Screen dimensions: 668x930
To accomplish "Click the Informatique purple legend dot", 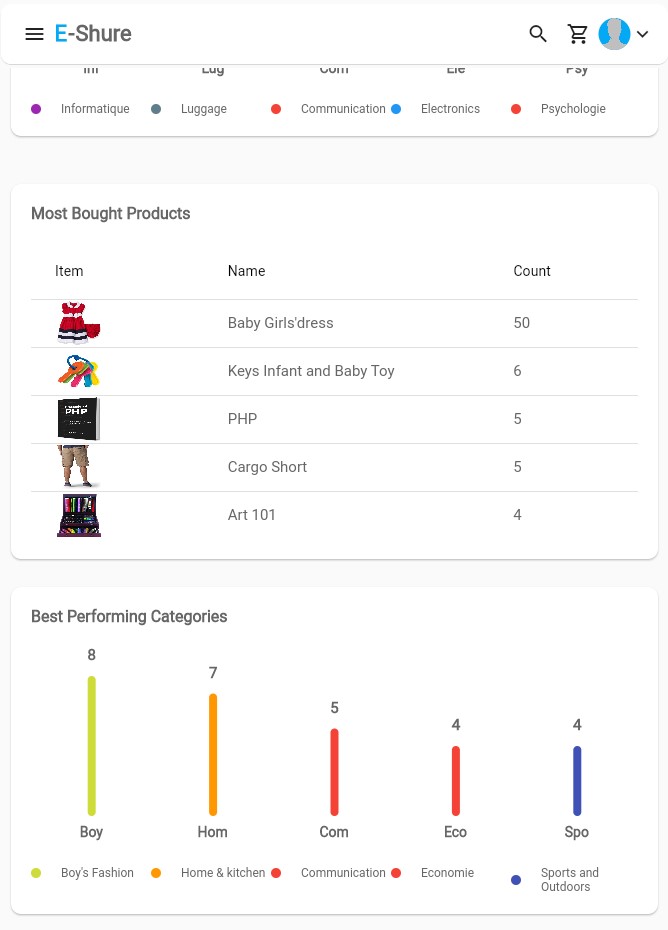I will coord(36,109).
